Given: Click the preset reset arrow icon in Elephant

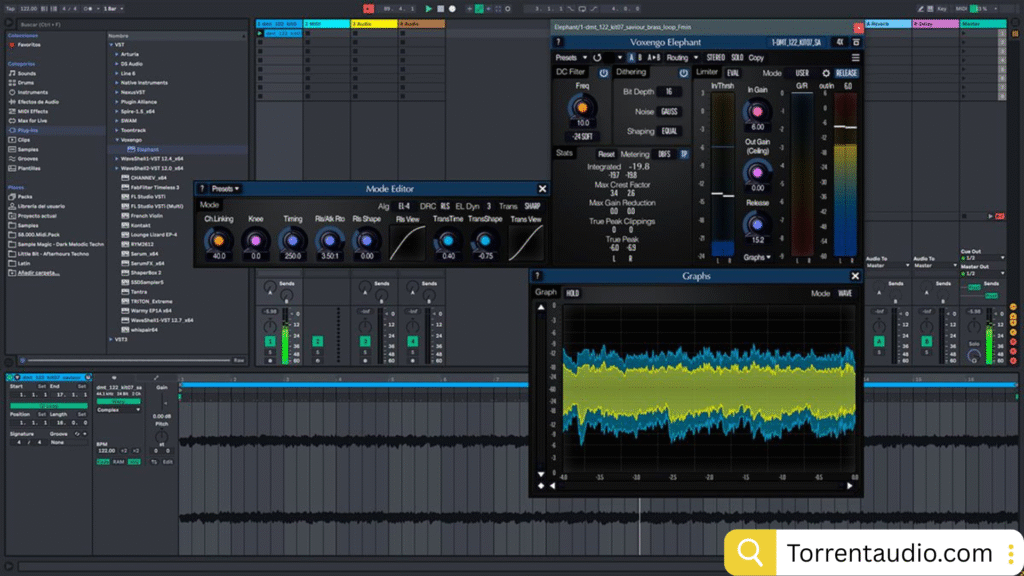Looking at the screenshot, I should [x=597, y=58].
